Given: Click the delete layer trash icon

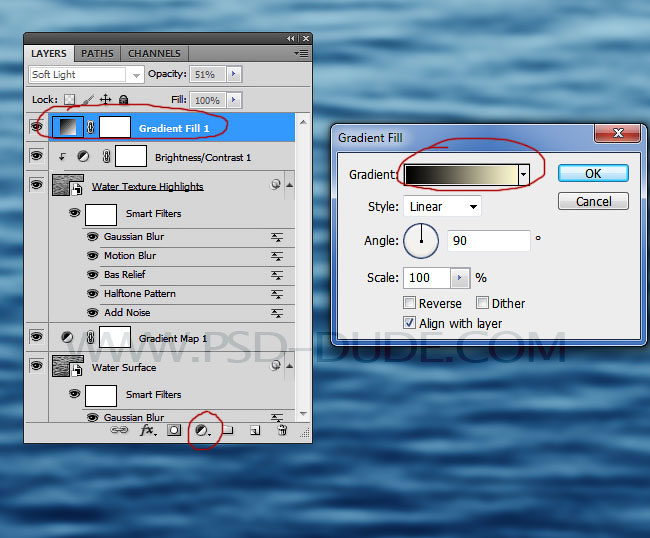Looking at the screenshot, I should [x=282, y=430].
